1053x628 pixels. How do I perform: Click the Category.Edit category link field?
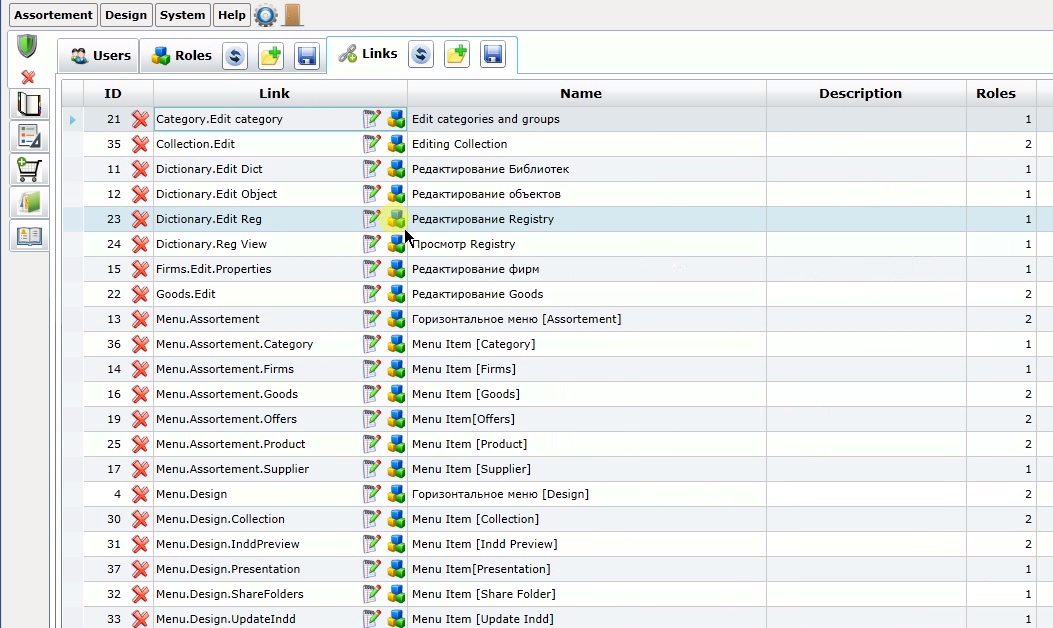click(257, 119)
